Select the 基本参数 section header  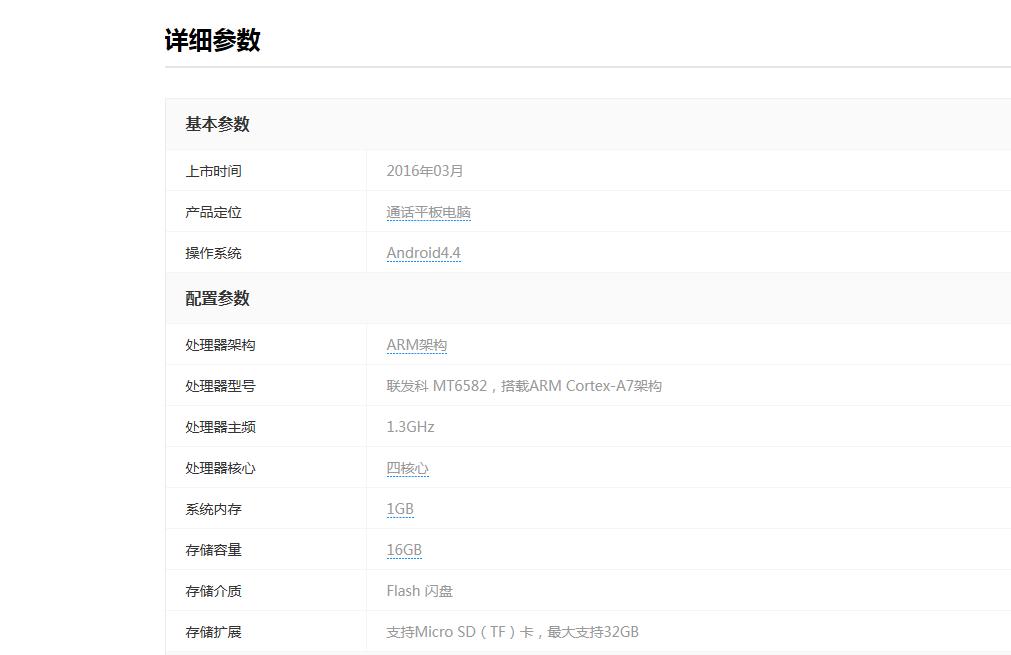tap(217, 124)
